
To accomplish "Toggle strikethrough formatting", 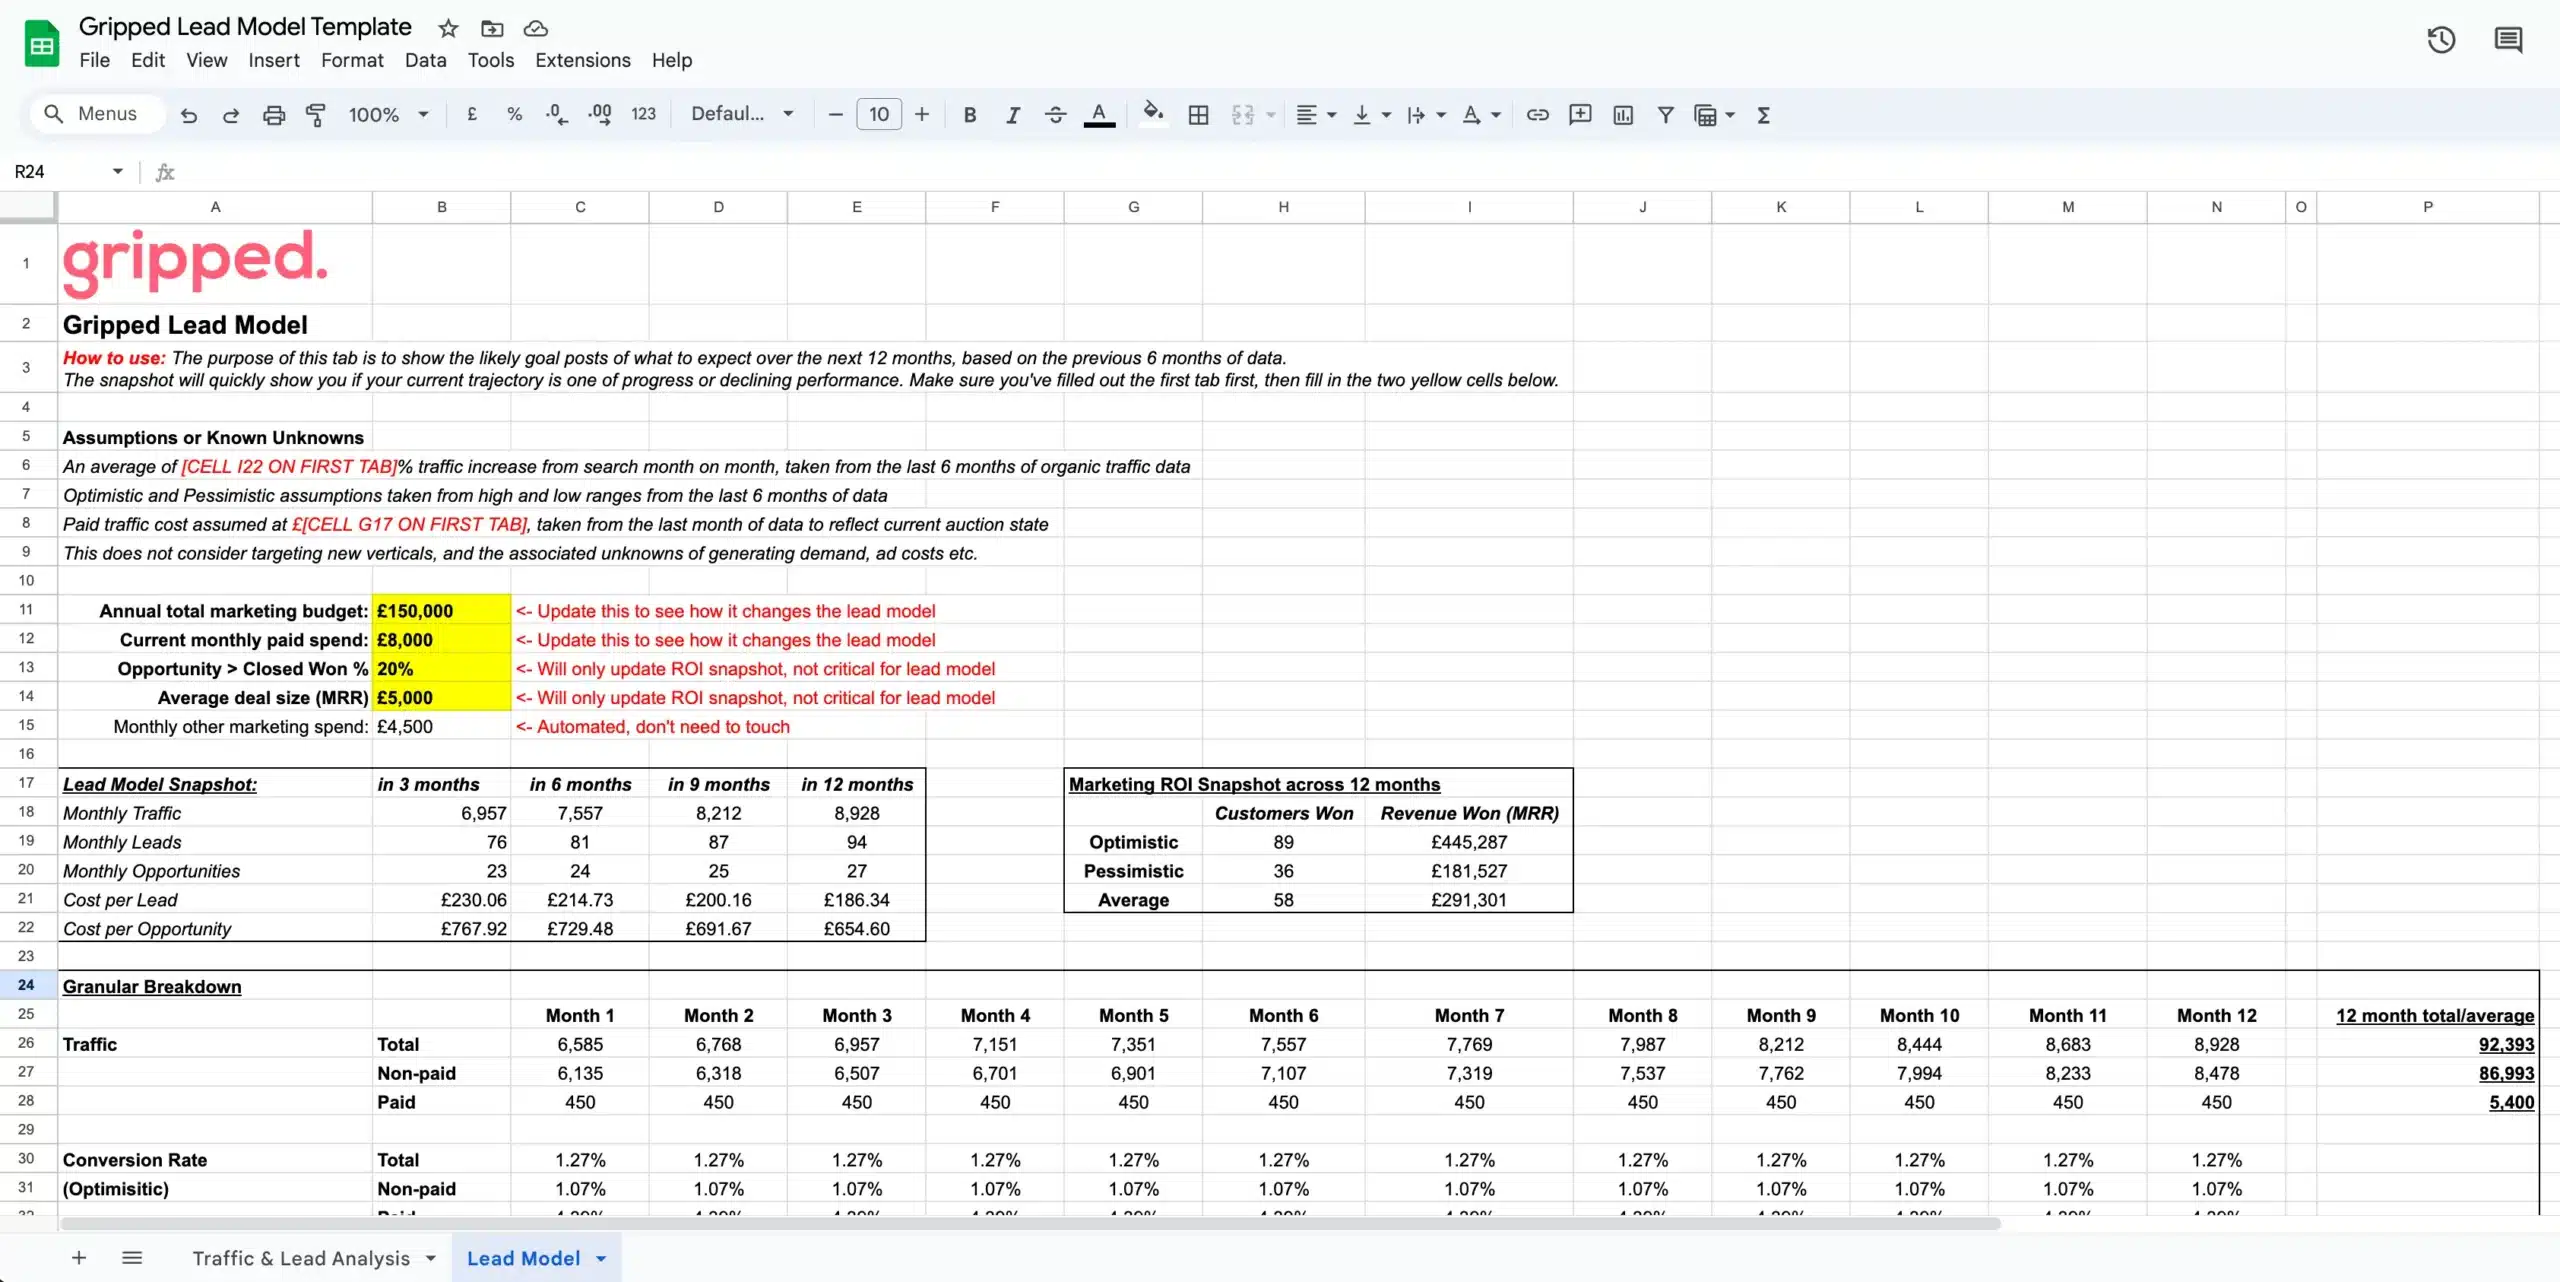I will point(1055,115).
